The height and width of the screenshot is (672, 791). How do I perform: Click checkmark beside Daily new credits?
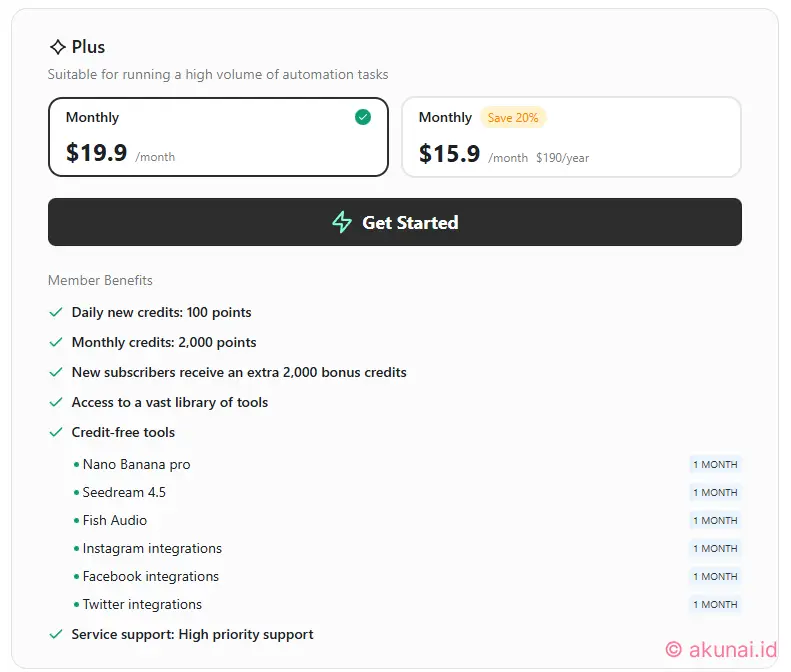56,312
